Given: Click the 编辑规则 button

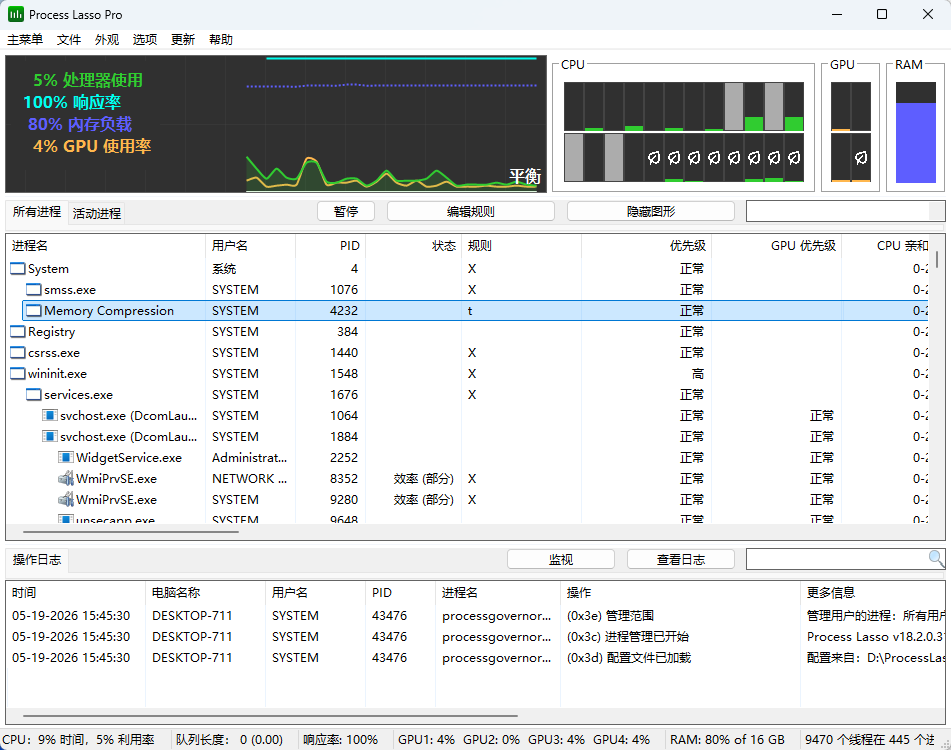Looking at the screenshot, I should [x=471, y=211].
